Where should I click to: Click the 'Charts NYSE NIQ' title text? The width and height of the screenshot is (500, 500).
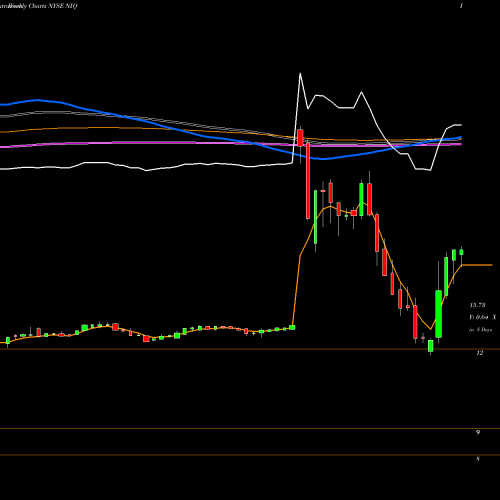(x=53, y=6)
